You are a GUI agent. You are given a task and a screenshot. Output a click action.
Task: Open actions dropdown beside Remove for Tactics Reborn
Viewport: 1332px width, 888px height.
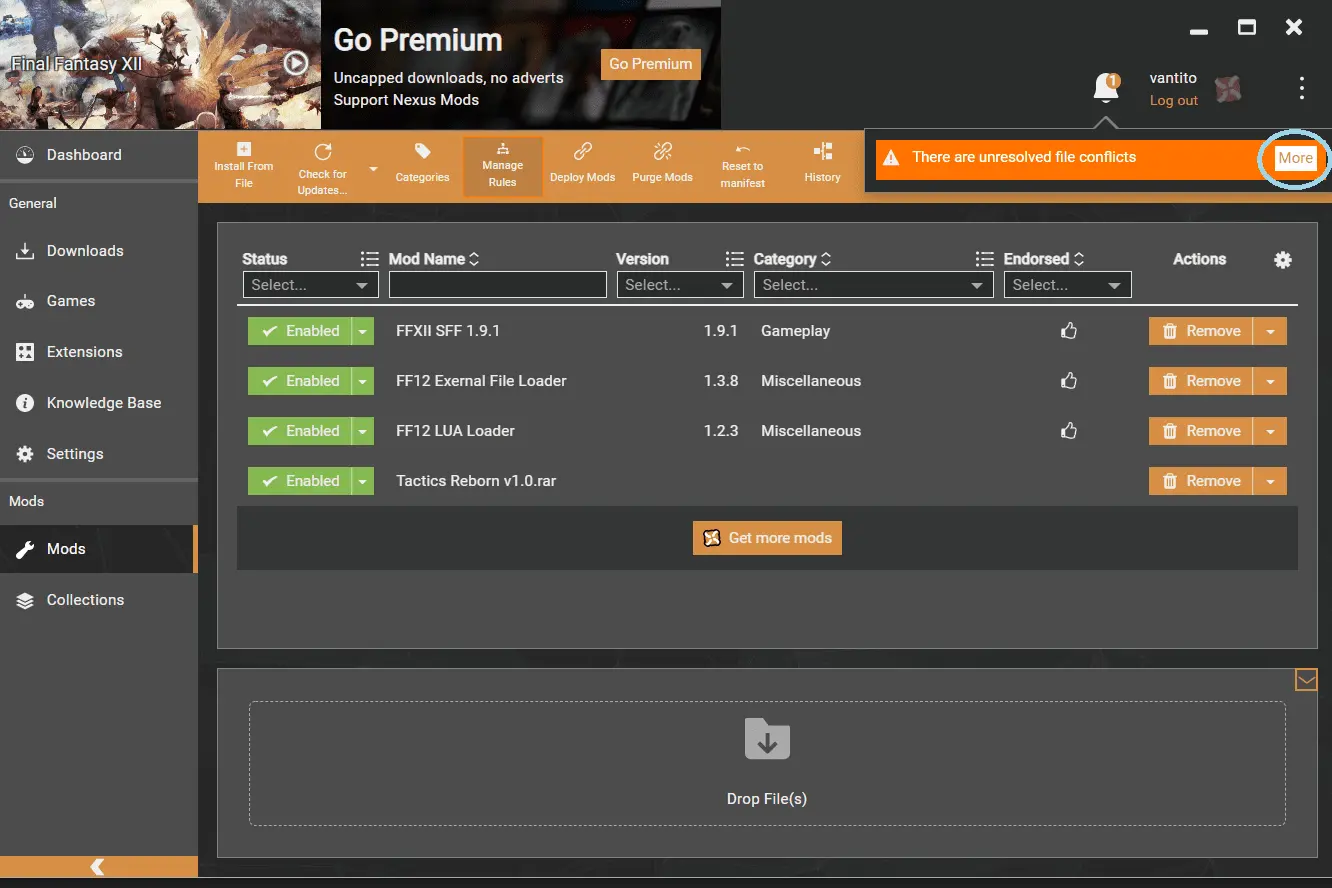pyautogui.click(x=1270, y=481)
